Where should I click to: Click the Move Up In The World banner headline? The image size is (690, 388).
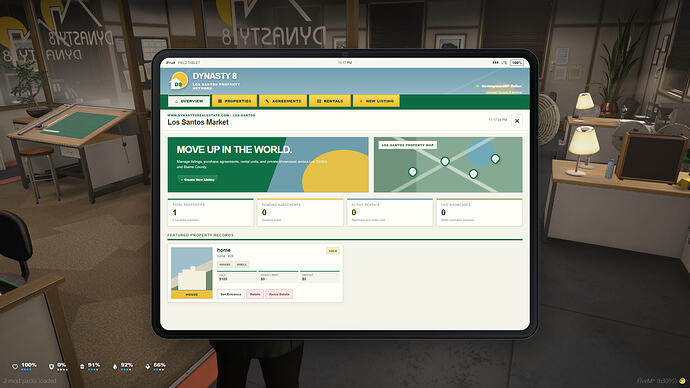pos(234,150)
